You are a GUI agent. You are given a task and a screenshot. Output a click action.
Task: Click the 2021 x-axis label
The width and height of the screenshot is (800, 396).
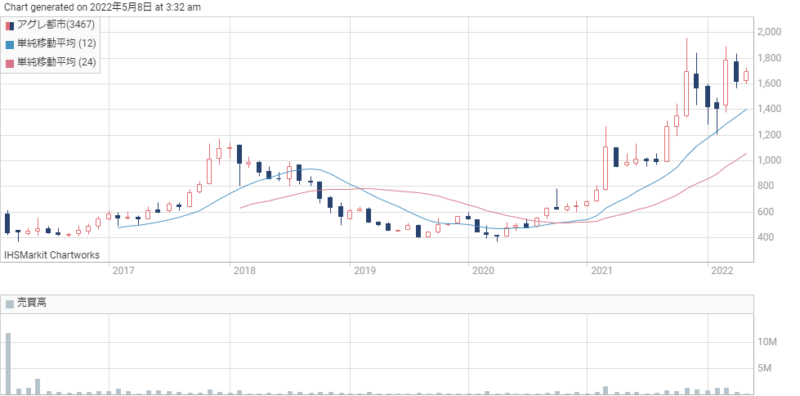(601, 271)
